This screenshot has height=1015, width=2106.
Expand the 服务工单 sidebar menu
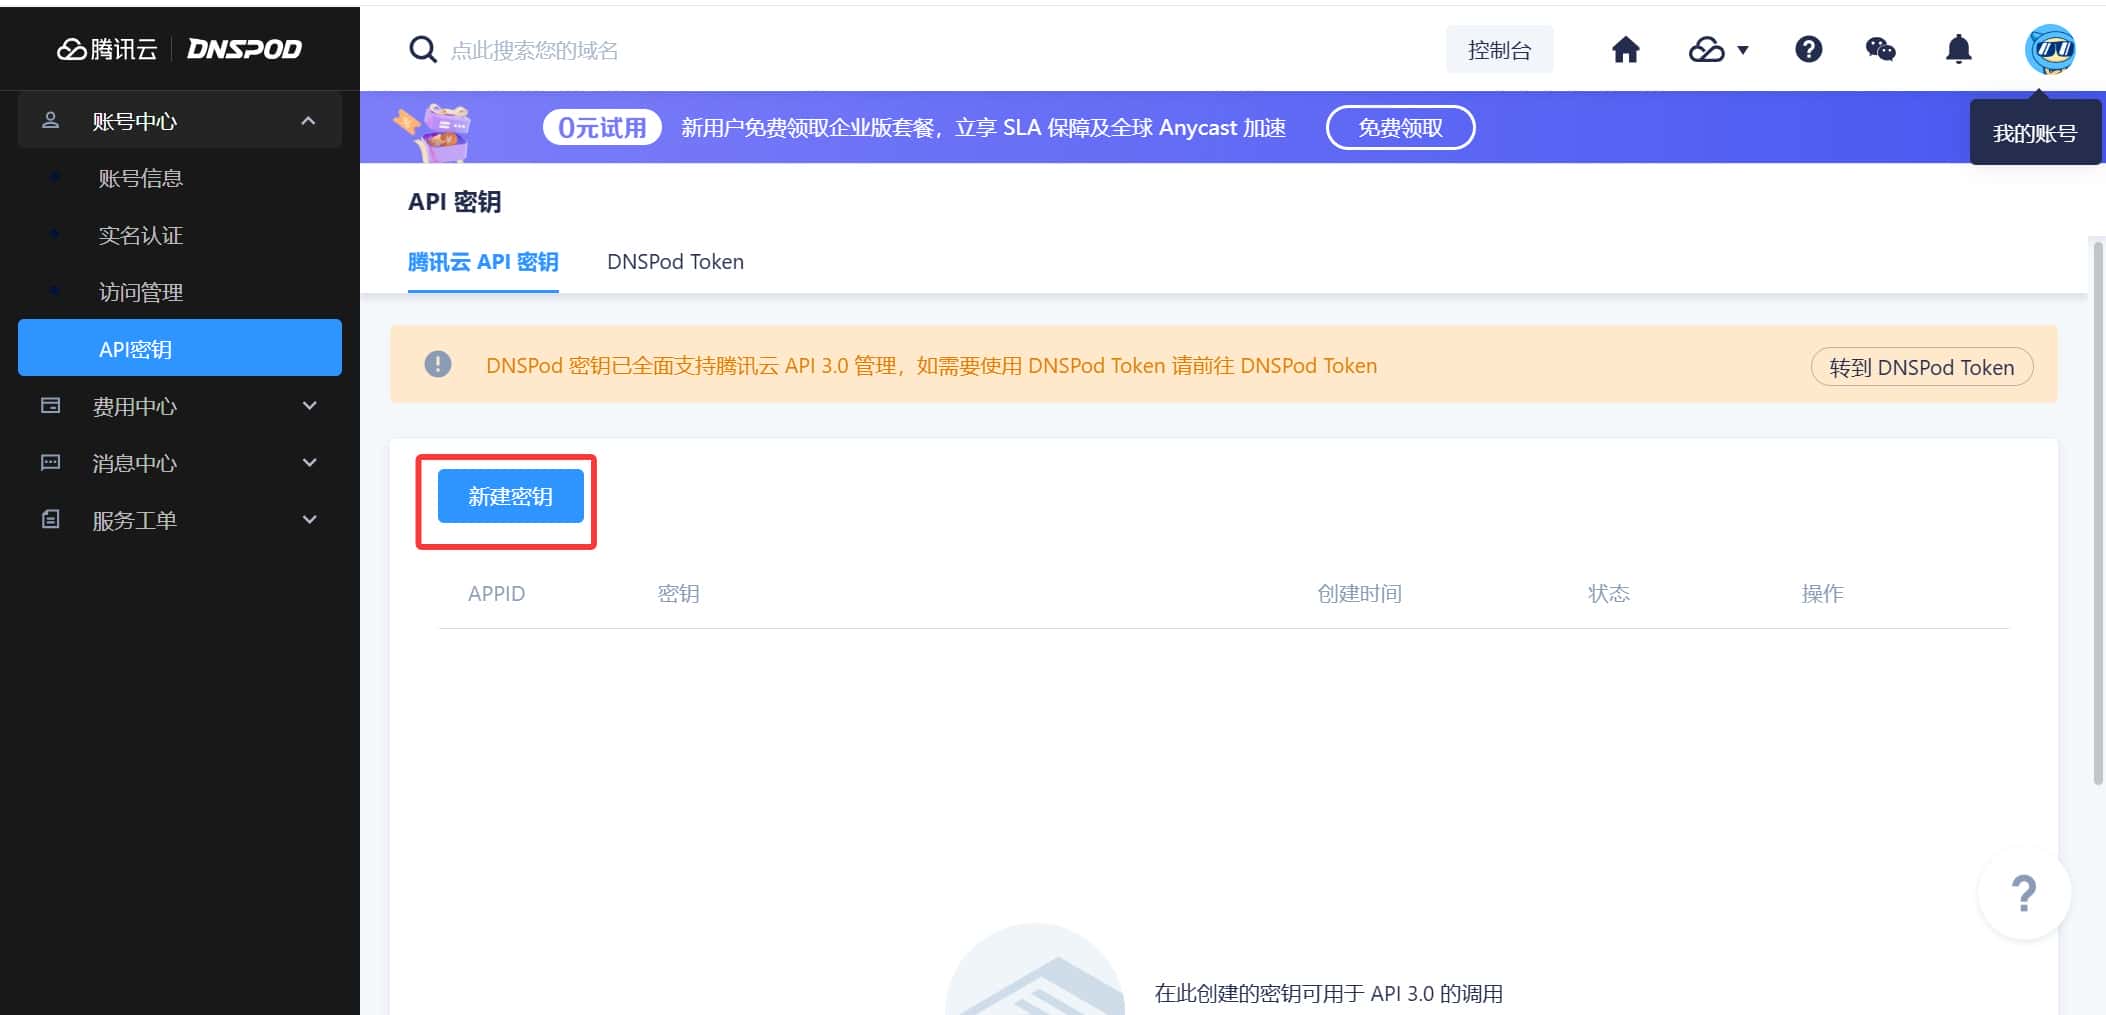[x=180, y=520]
